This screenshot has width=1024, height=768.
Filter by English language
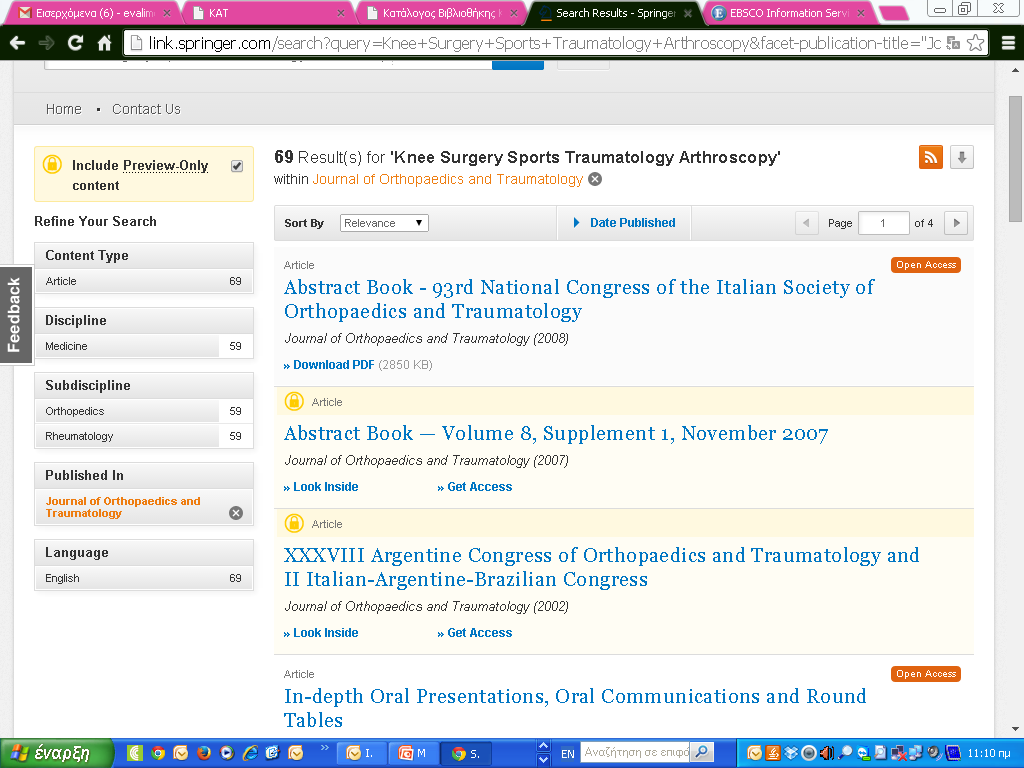click(144, 578)
